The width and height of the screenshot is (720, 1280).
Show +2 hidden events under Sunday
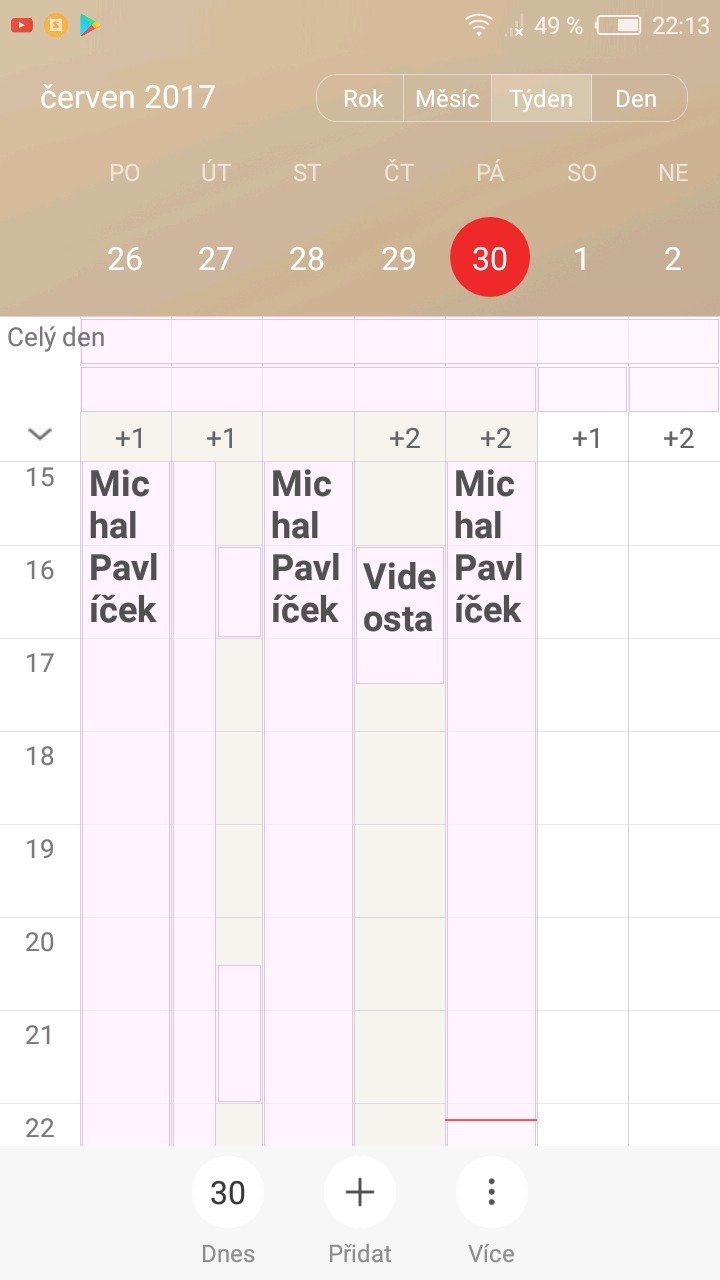pos(678,438)
